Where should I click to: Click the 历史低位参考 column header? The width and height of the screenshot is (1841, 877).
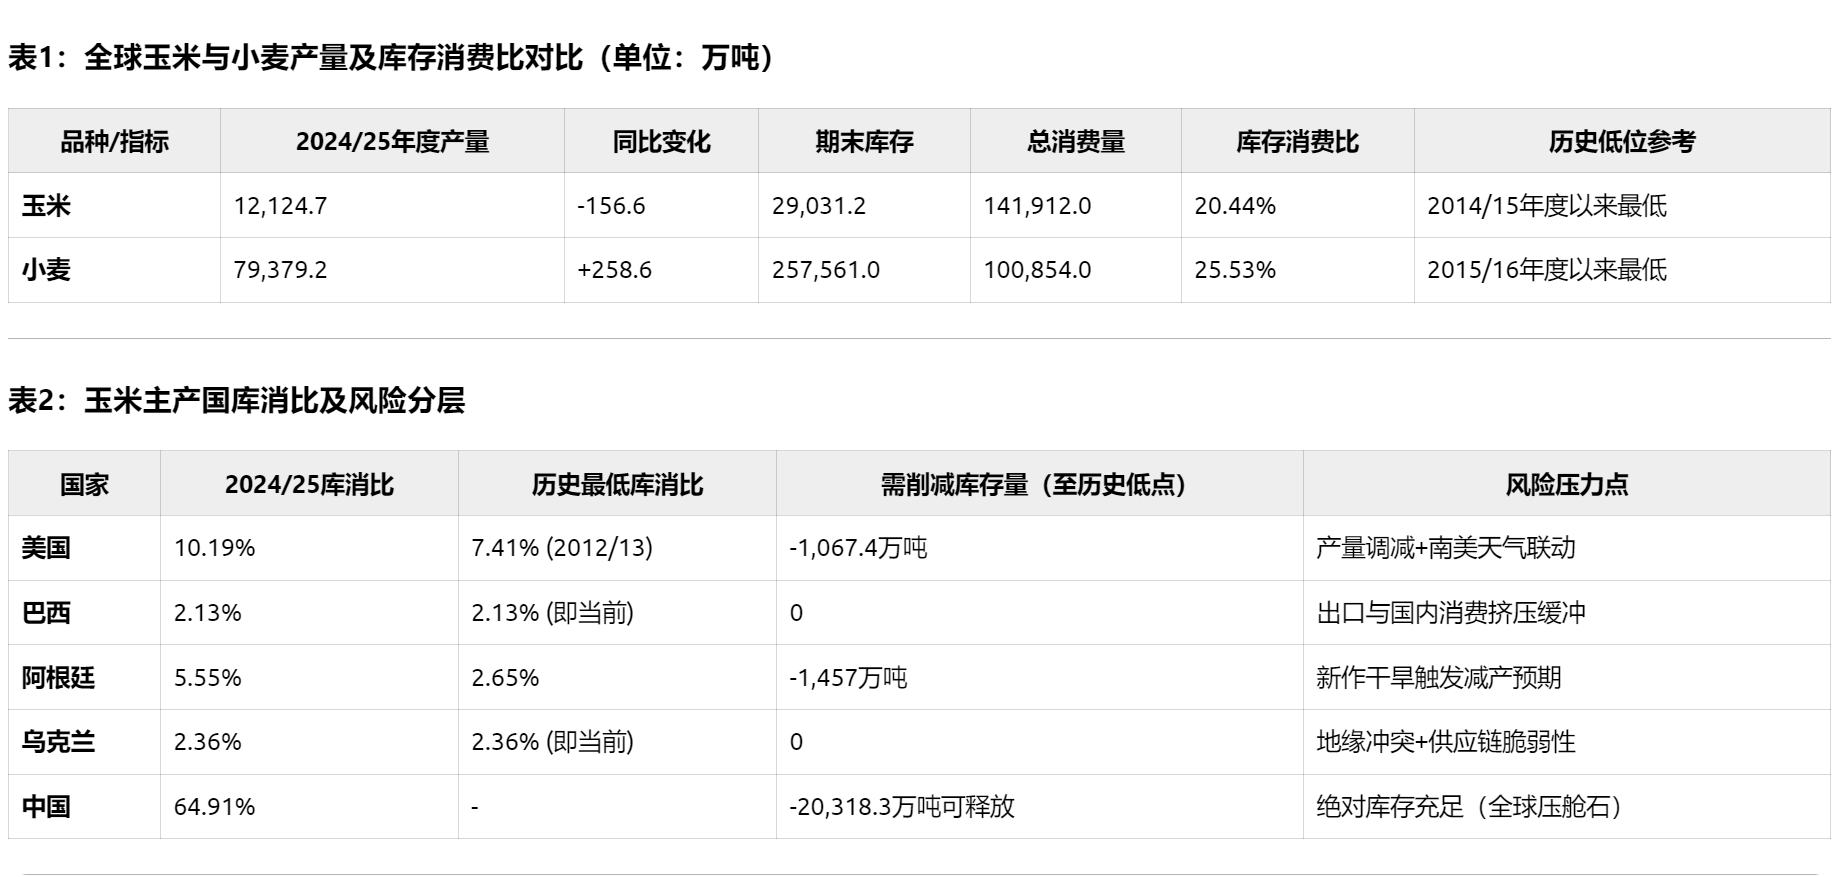[x=1621, y=142]
